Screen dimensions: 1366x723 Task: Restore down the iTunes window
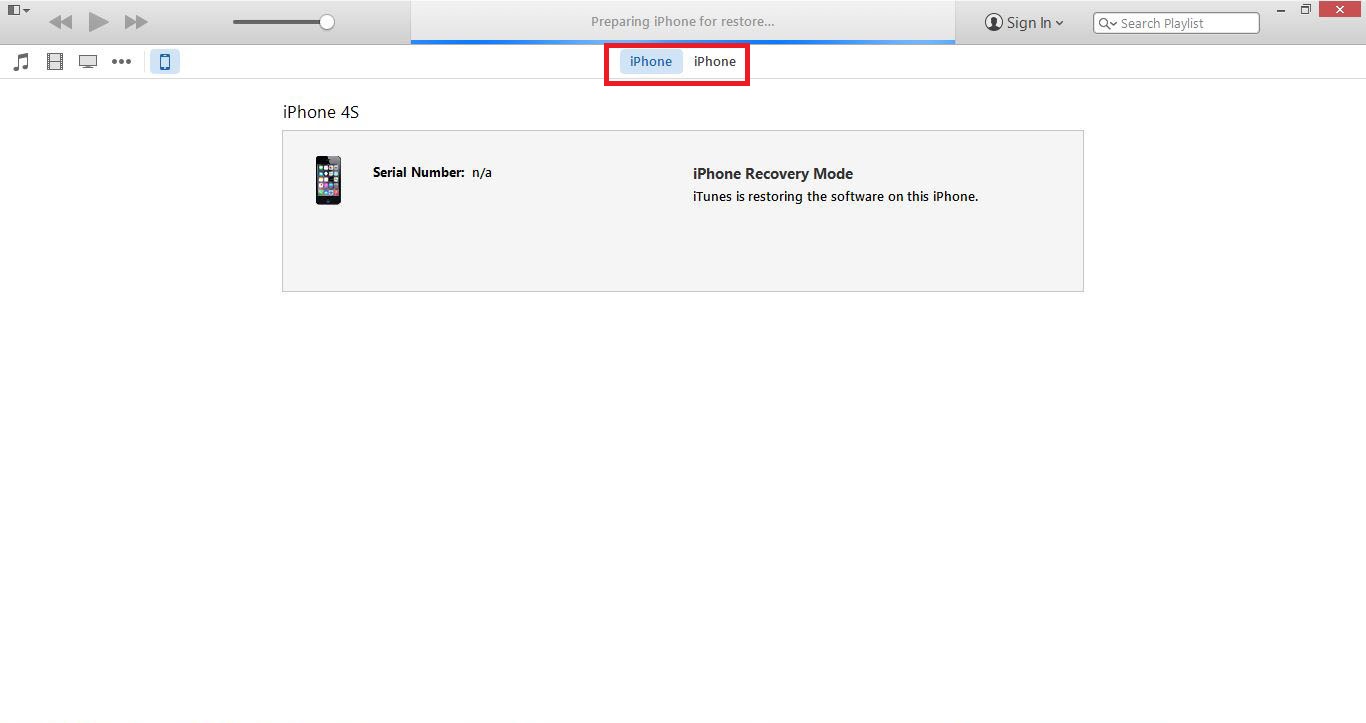click(1306, 9)
